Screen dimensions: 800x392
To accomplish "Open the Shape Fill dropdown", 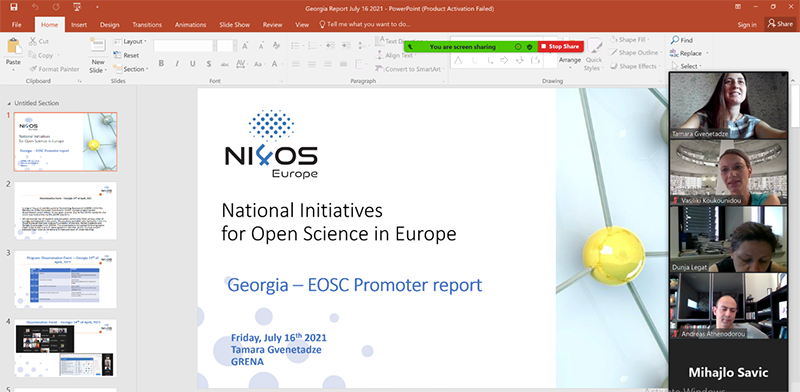I will tap(629, 39).
